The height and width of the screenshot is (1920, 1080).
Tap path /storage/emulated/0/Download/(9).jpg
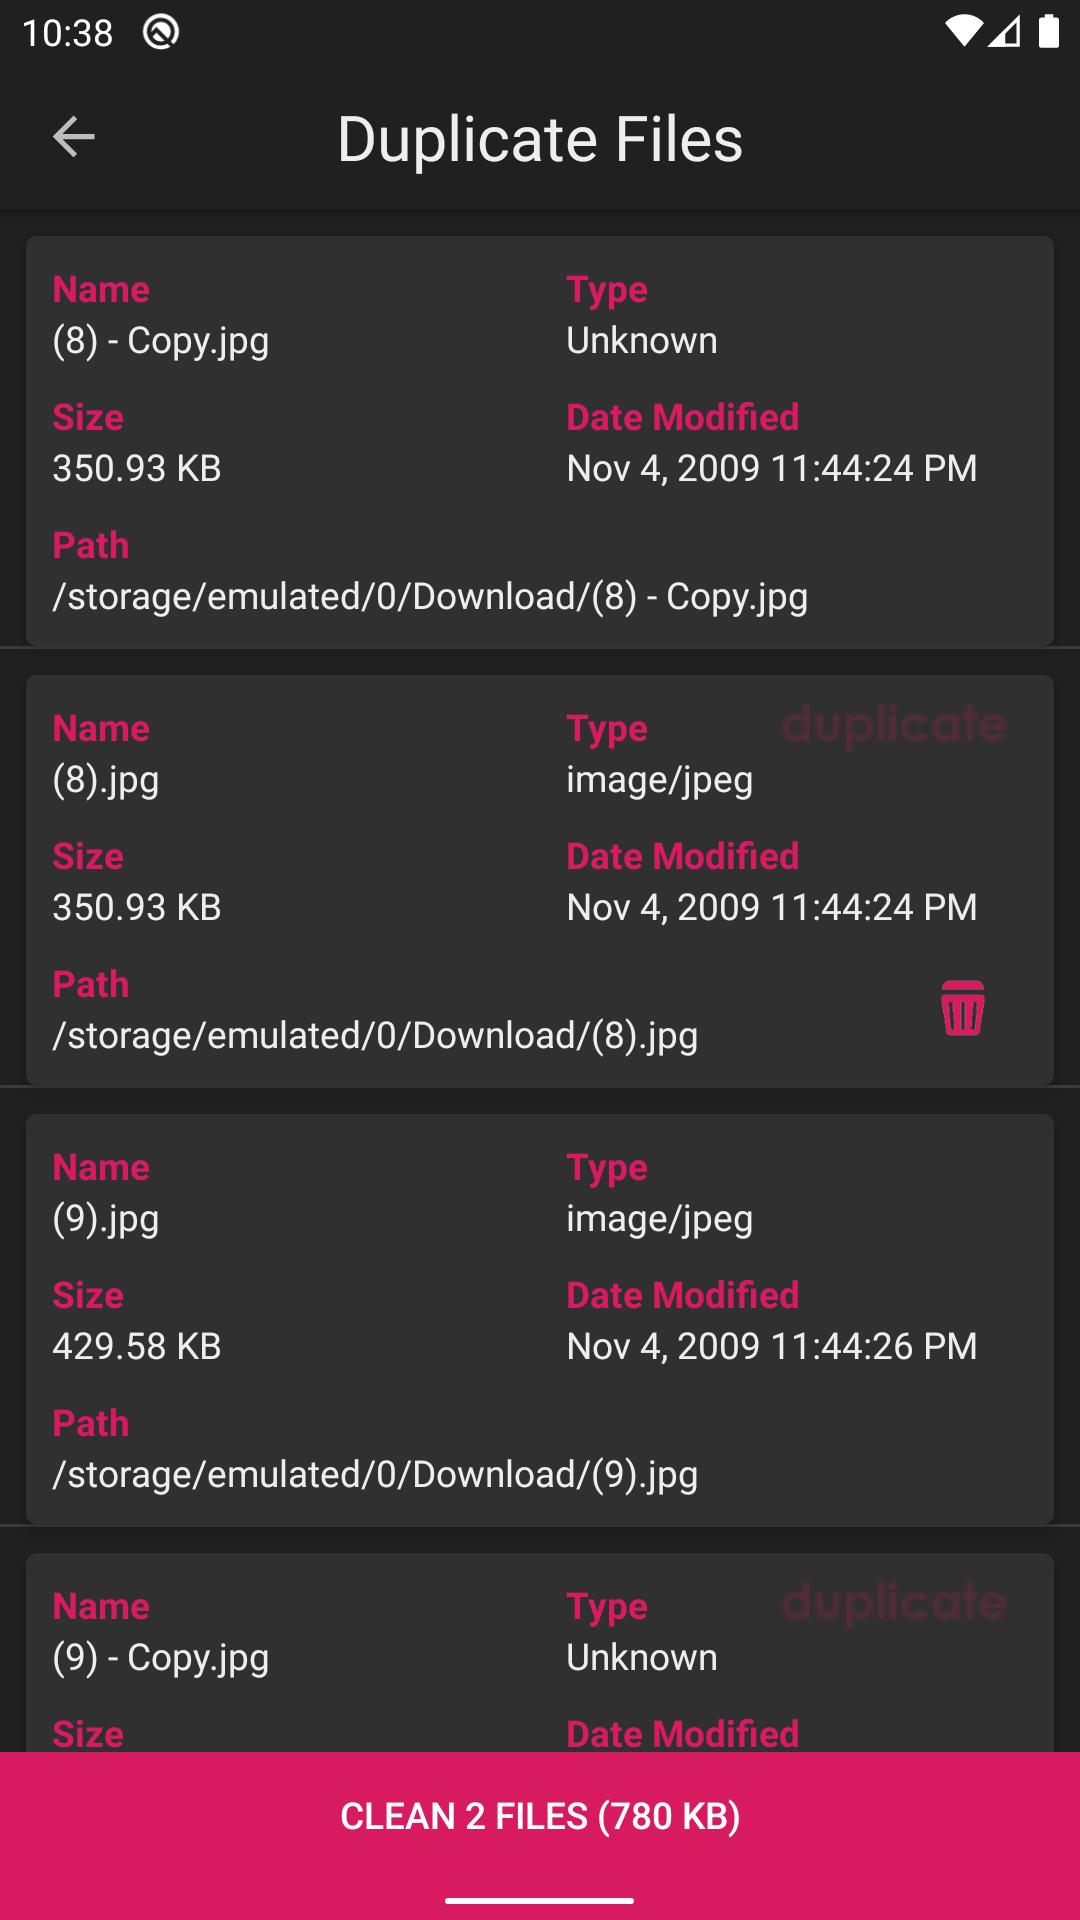pos(375,1475)
